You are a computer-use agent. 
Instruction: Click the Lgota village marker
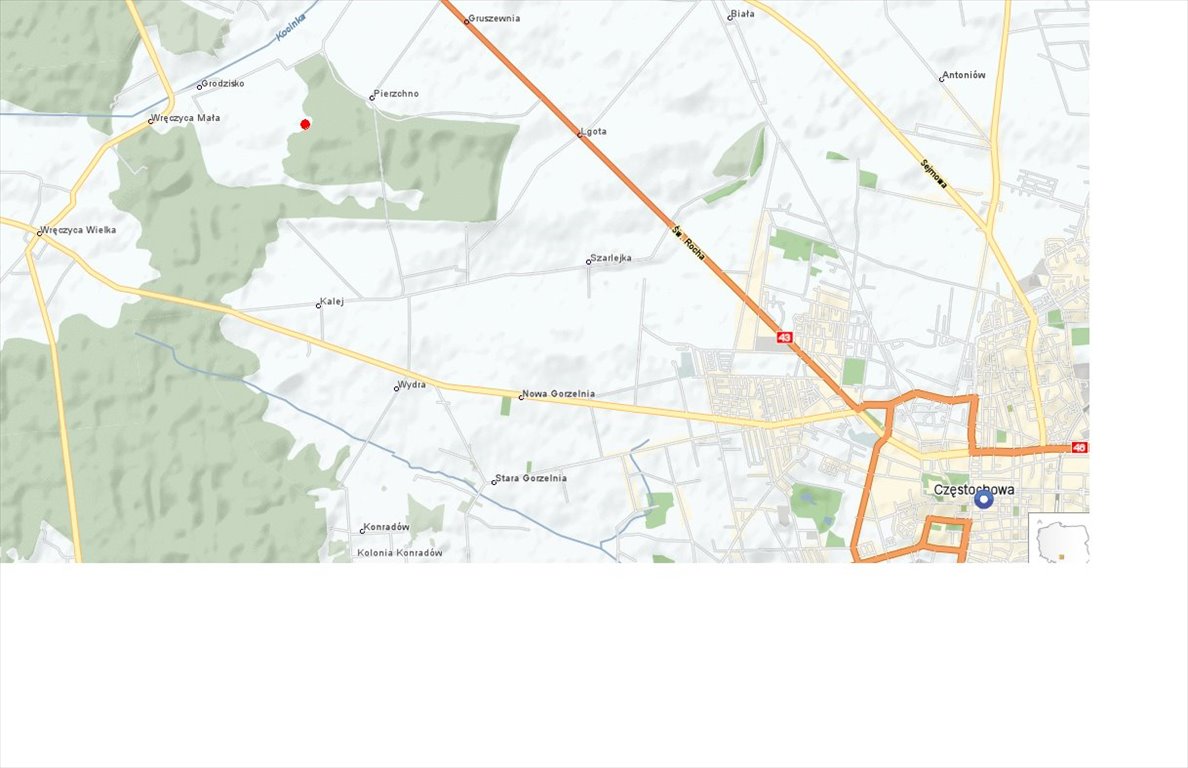[x=580, y=135]
